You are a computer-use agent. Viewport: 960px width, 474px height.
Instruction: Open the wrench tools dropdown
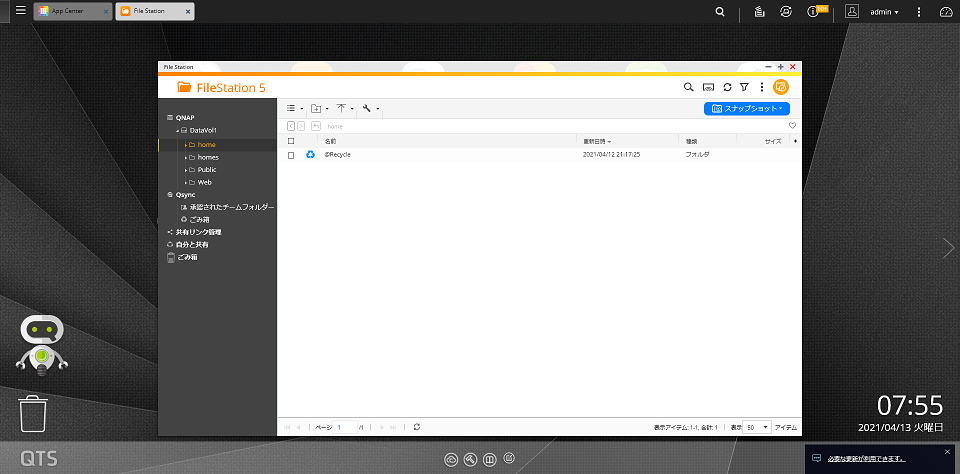(x=370, y=108)
